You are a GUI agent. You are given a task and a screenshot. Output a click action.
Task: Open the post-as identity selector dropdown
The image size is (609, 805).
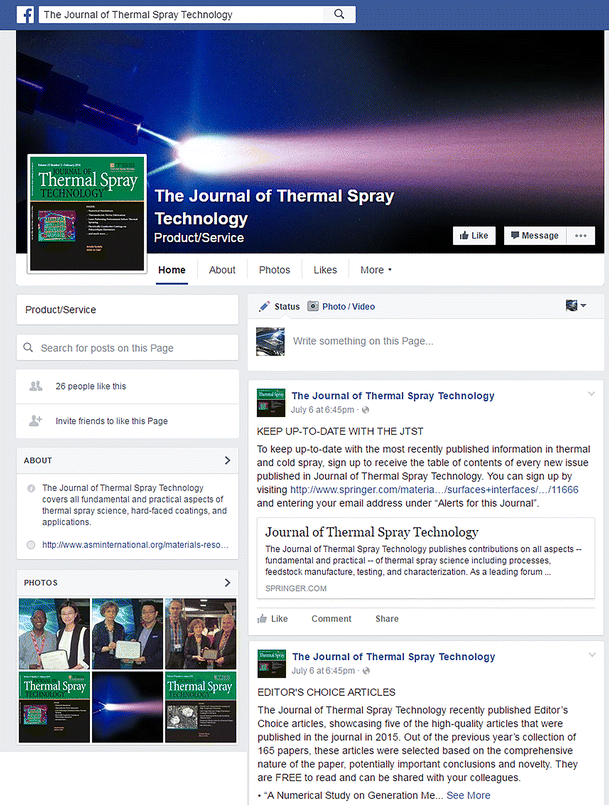click(x=576, y=306)
